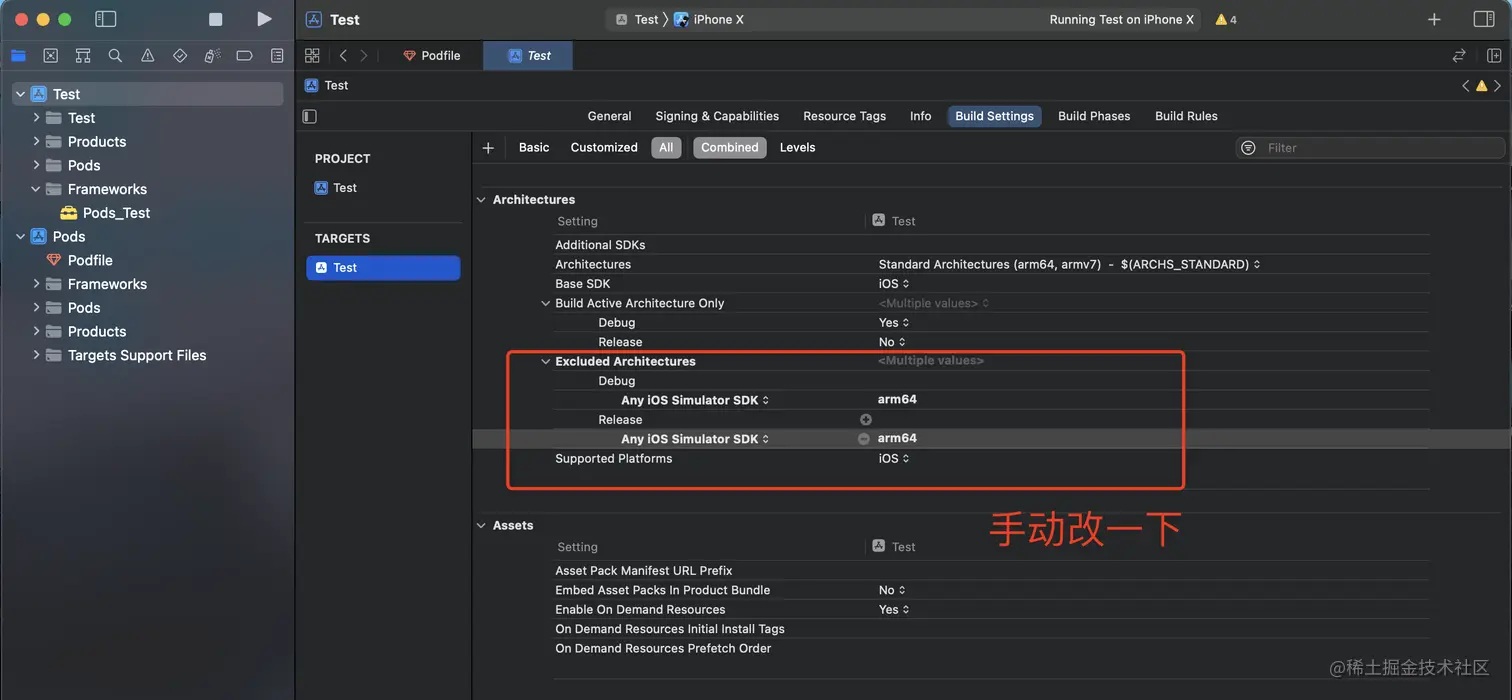
Task: Click the build settings Filter field
Action: [1370, 148]
